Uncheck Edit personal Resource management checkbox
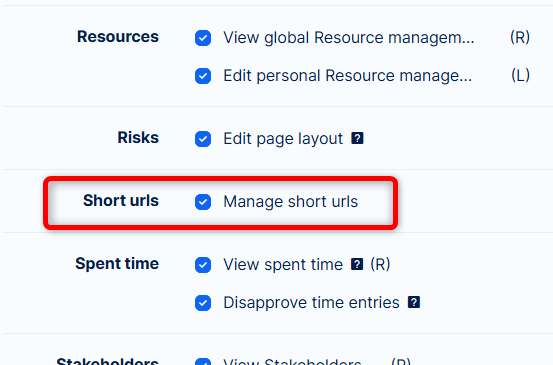This screenshot has width=553, height=365. [203, 76]
